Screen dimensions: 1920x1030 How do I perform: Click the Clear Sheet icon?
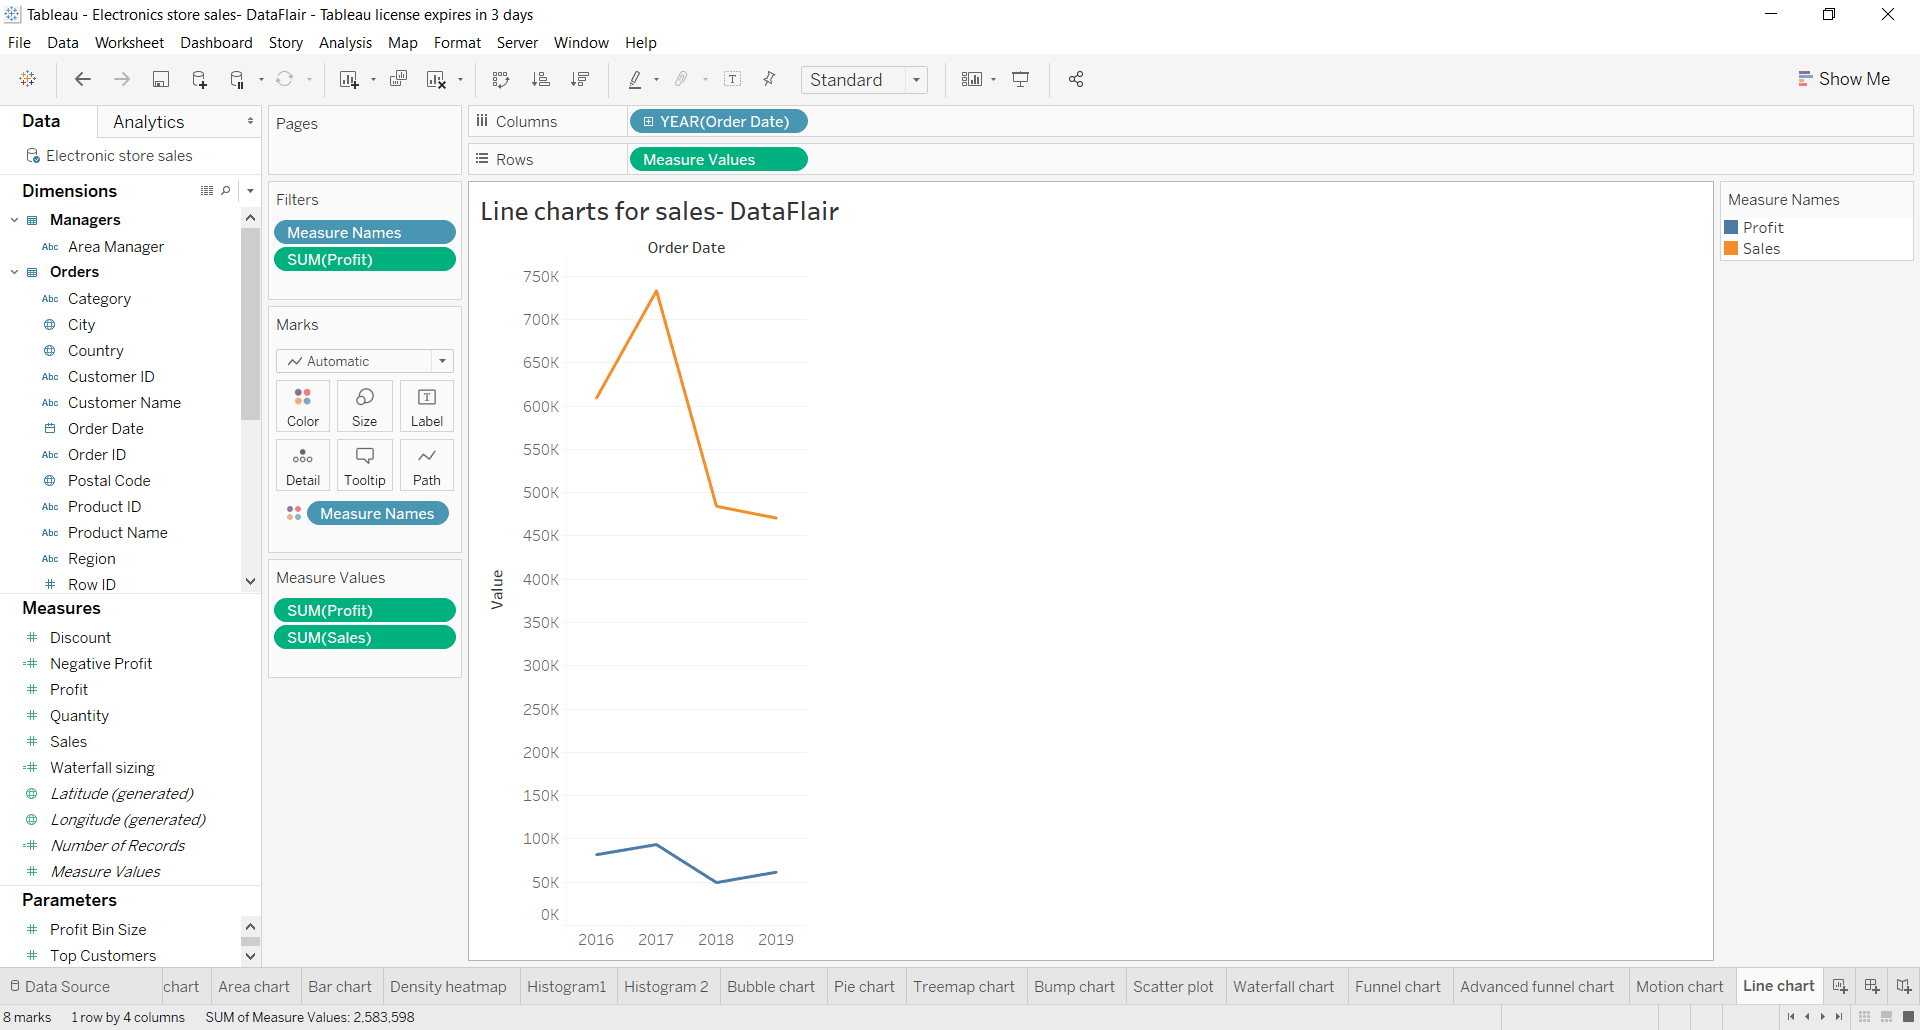tap(436, 79)
